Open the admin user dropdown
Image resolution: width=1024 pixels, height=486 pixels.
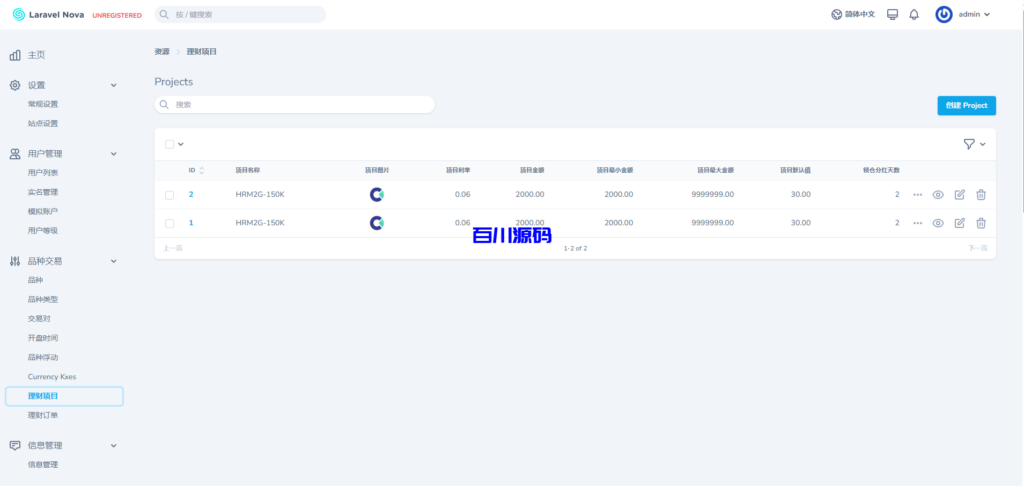click(x=963, y=15)
